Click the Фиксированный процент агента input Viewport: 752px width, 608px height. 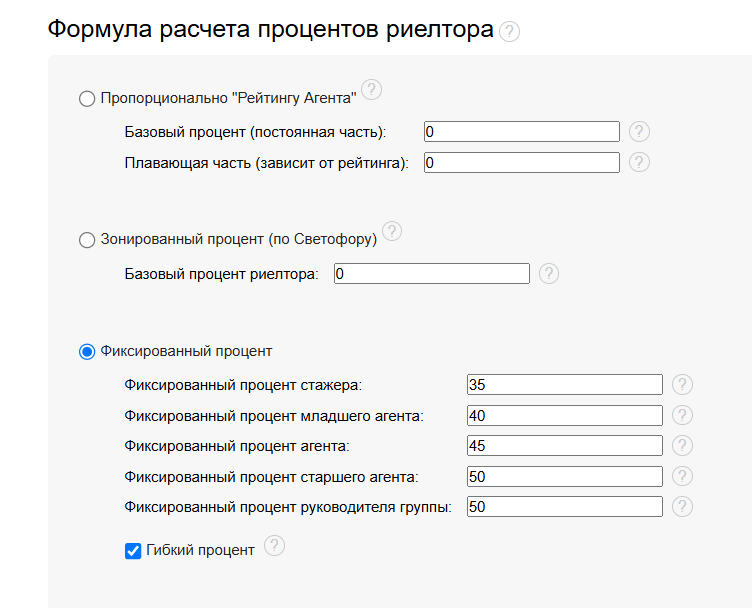pyautogui.click(x=564, y=446)
